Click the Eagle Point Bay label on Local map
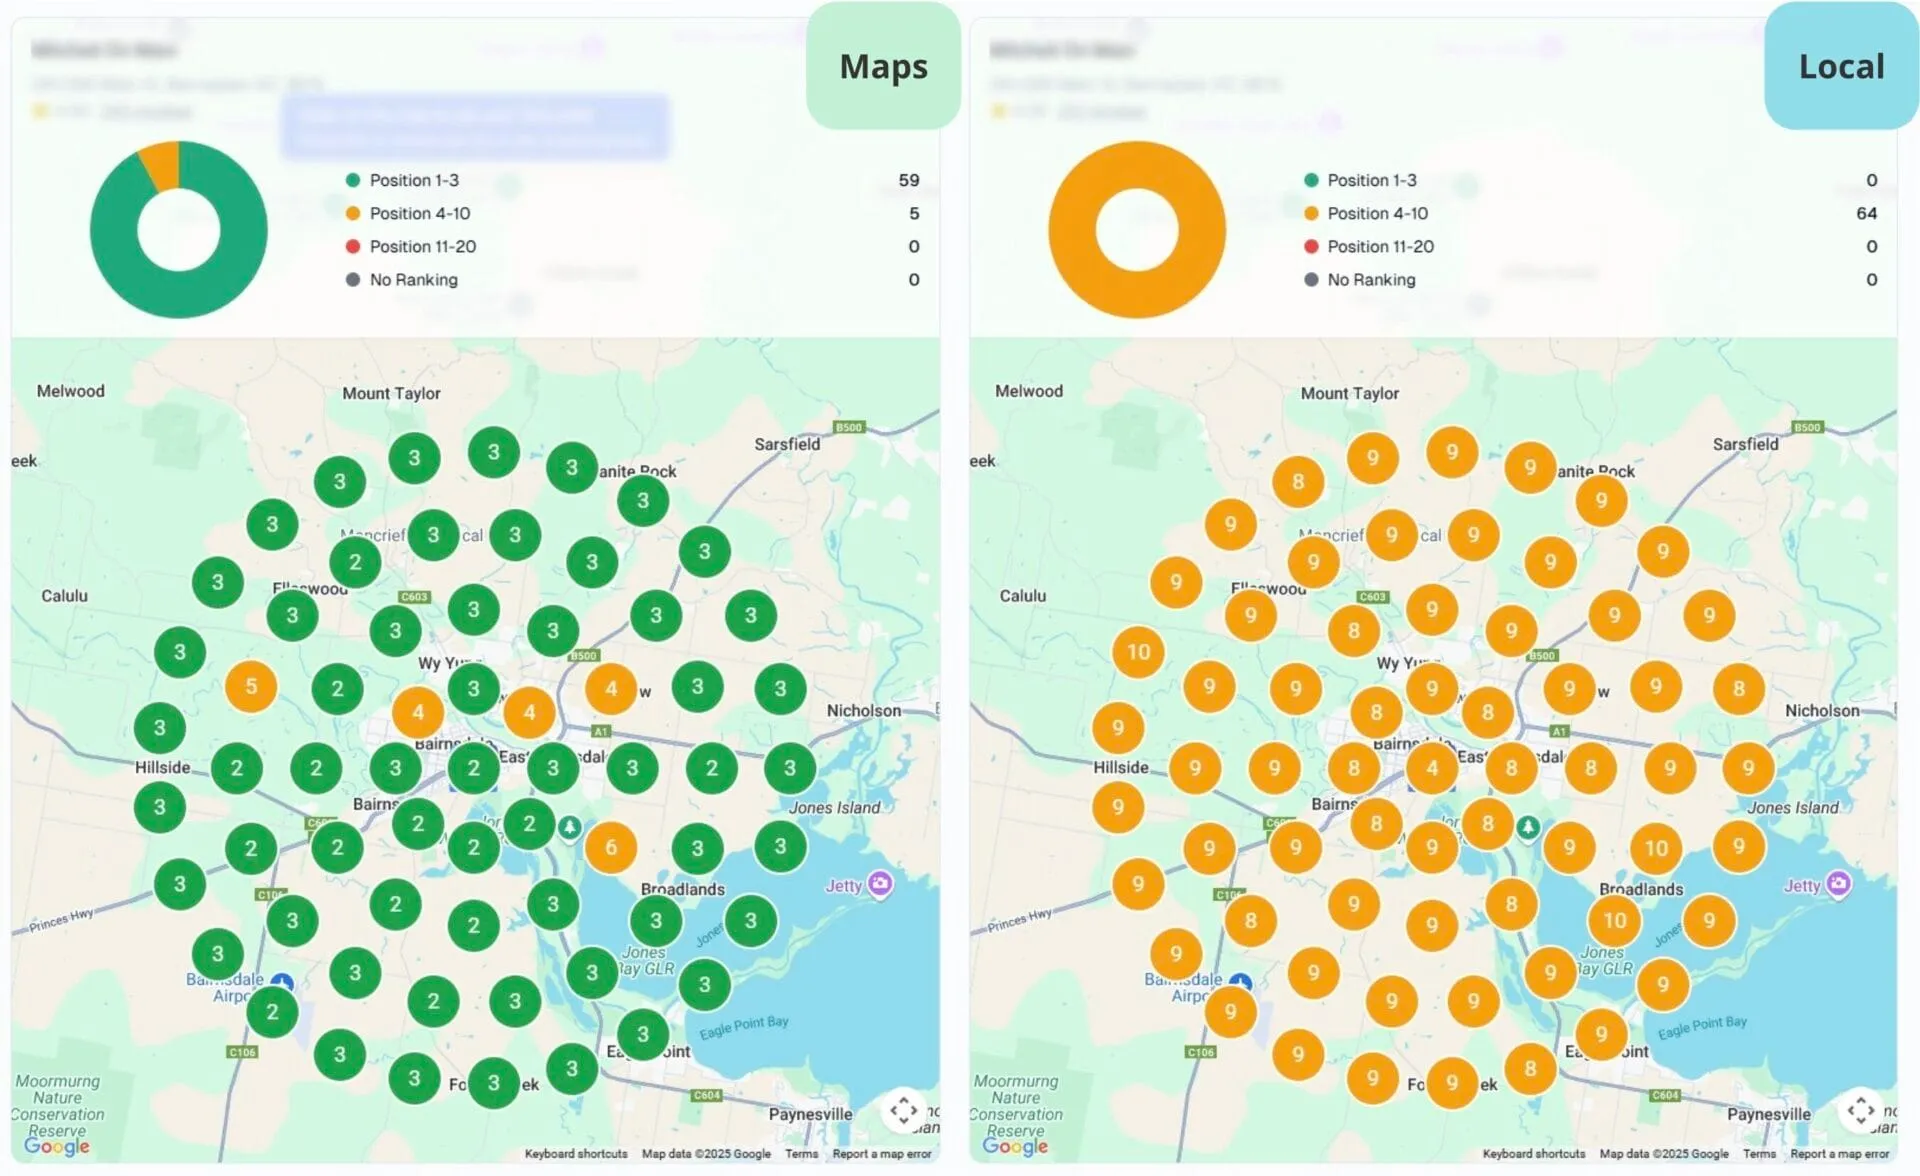Screen dimensions: 1920x1176 click(x=1702, y=1027)
